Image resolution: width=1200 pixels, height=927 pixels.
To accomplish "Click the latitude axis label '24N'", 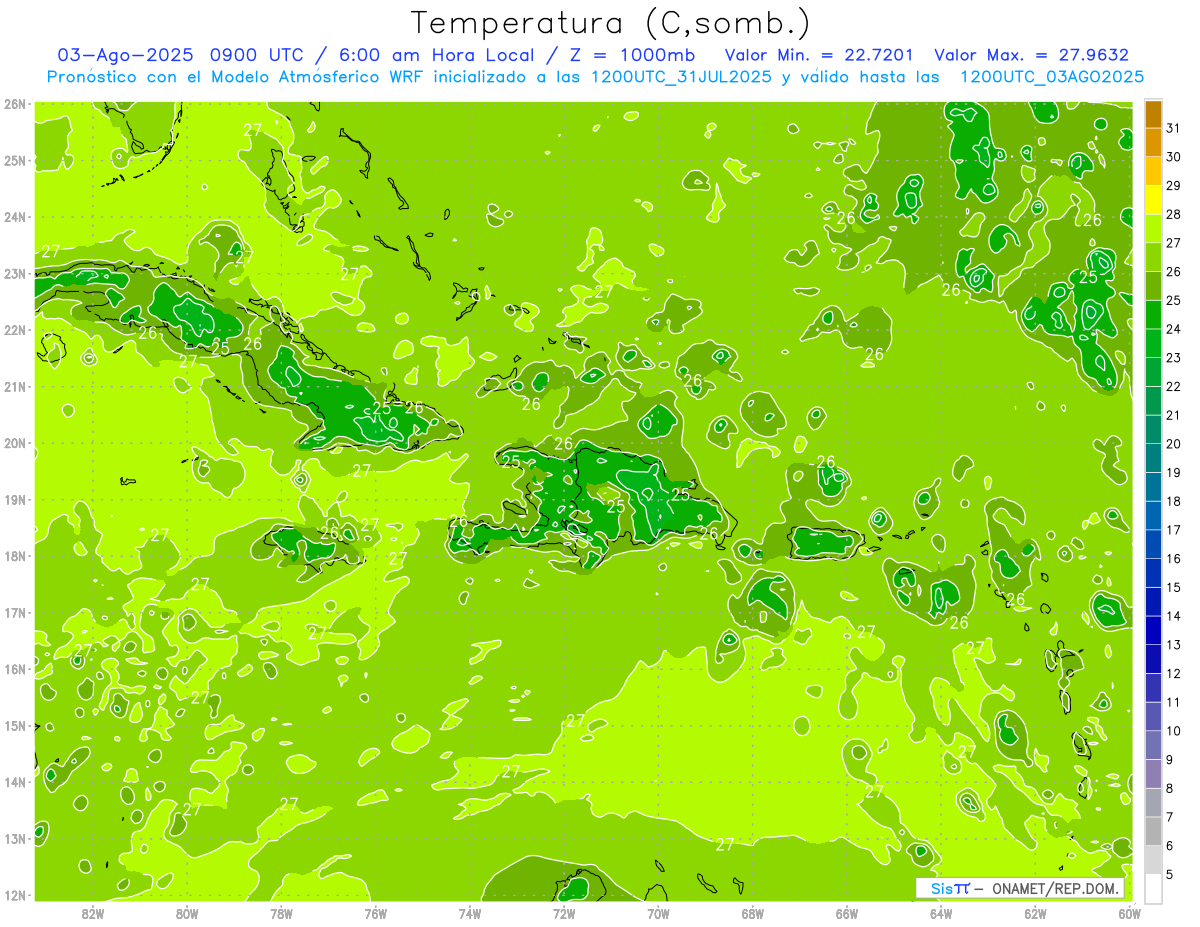I will (x=15, y=217).
